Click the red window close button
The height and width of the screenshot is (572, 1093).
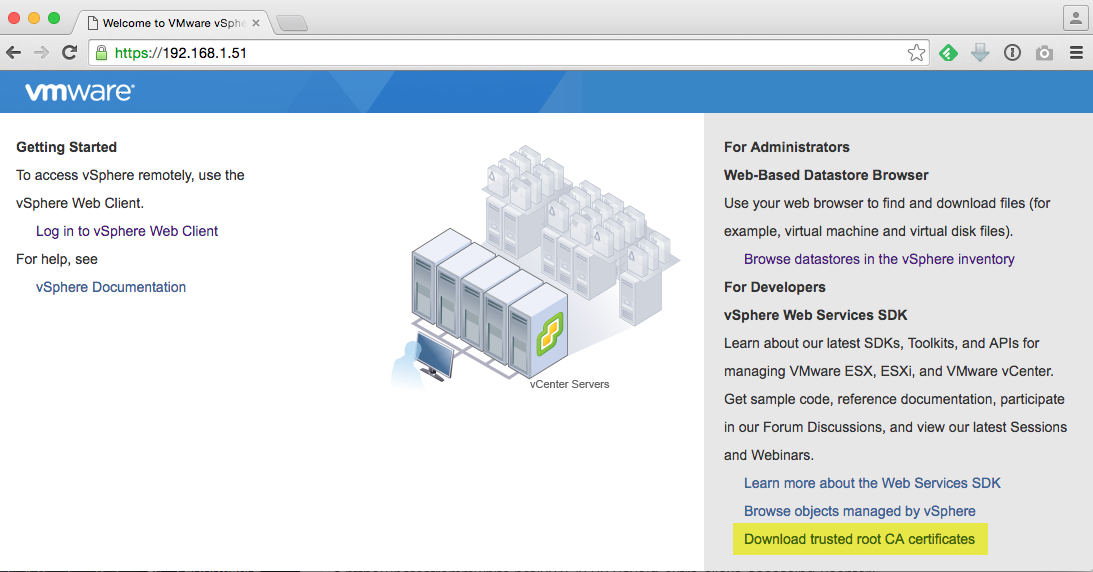coord(14,18)
